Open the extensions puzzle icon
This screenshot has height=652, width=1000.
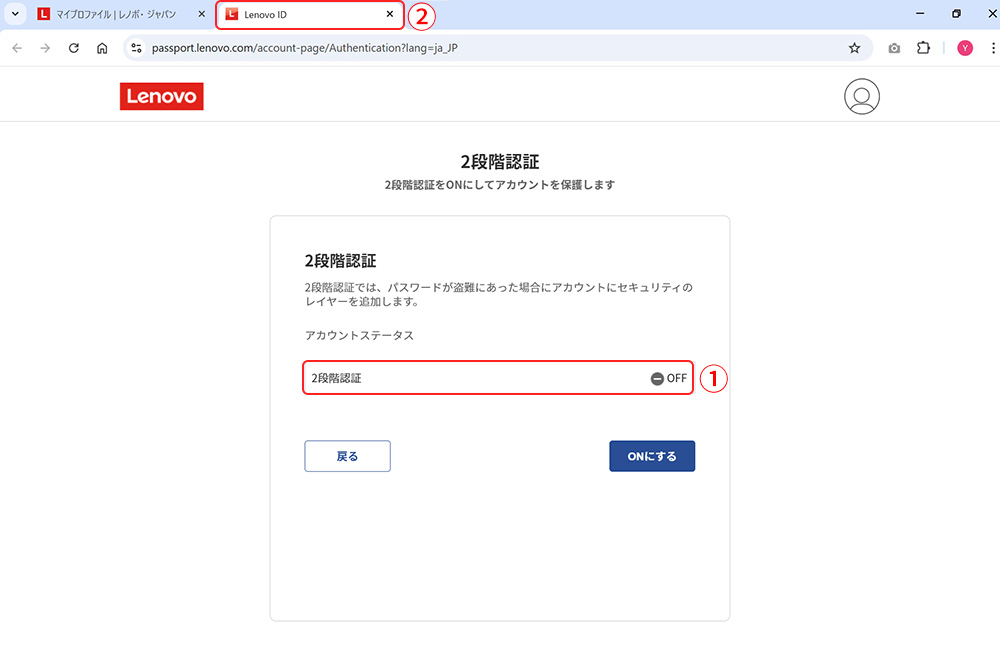pyautogui.click(x=923, y=48)
